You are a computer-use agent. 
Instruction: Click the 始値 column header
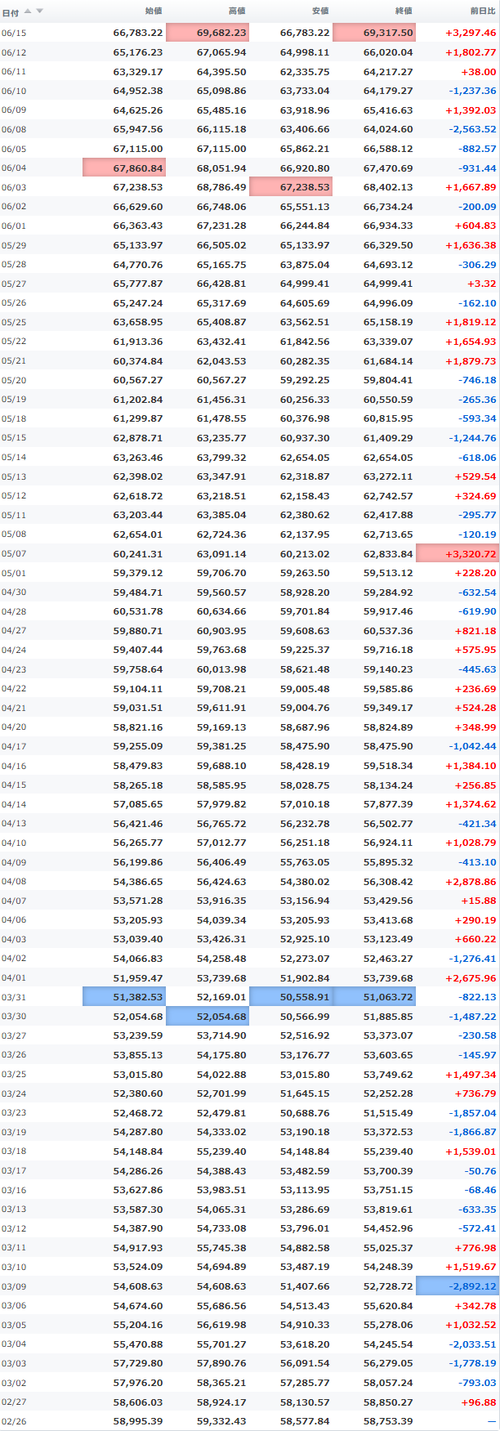(154, 11)
